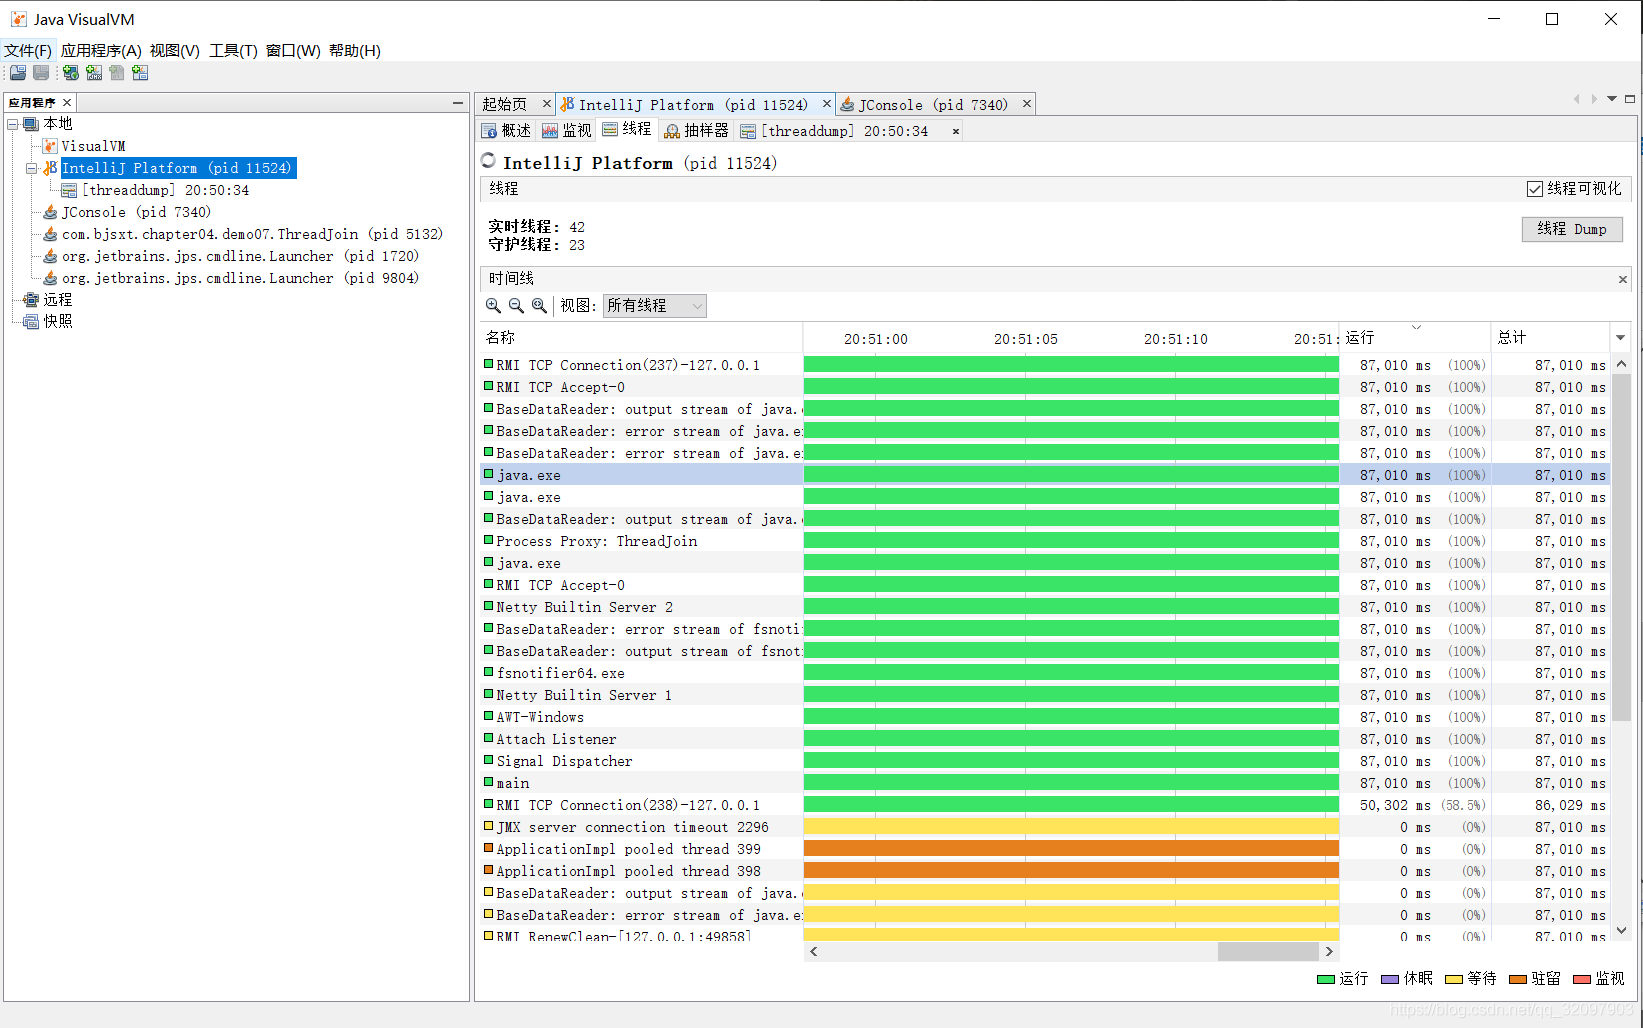
Task: Click the 线程 Dump button
Action: click(1572, 229)
